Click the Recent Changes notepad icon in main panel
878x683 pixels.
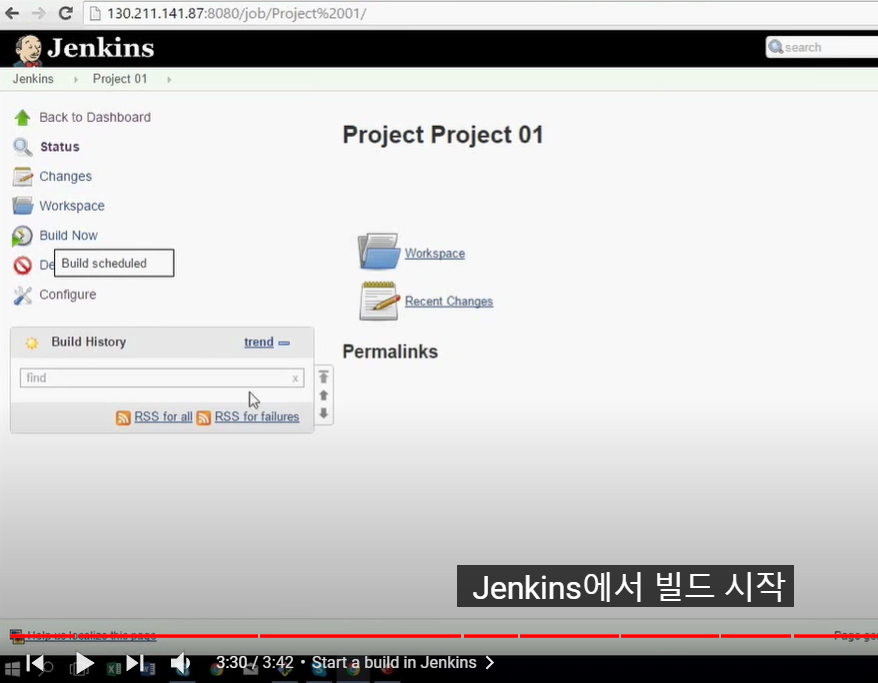click(x=379, y=301)
